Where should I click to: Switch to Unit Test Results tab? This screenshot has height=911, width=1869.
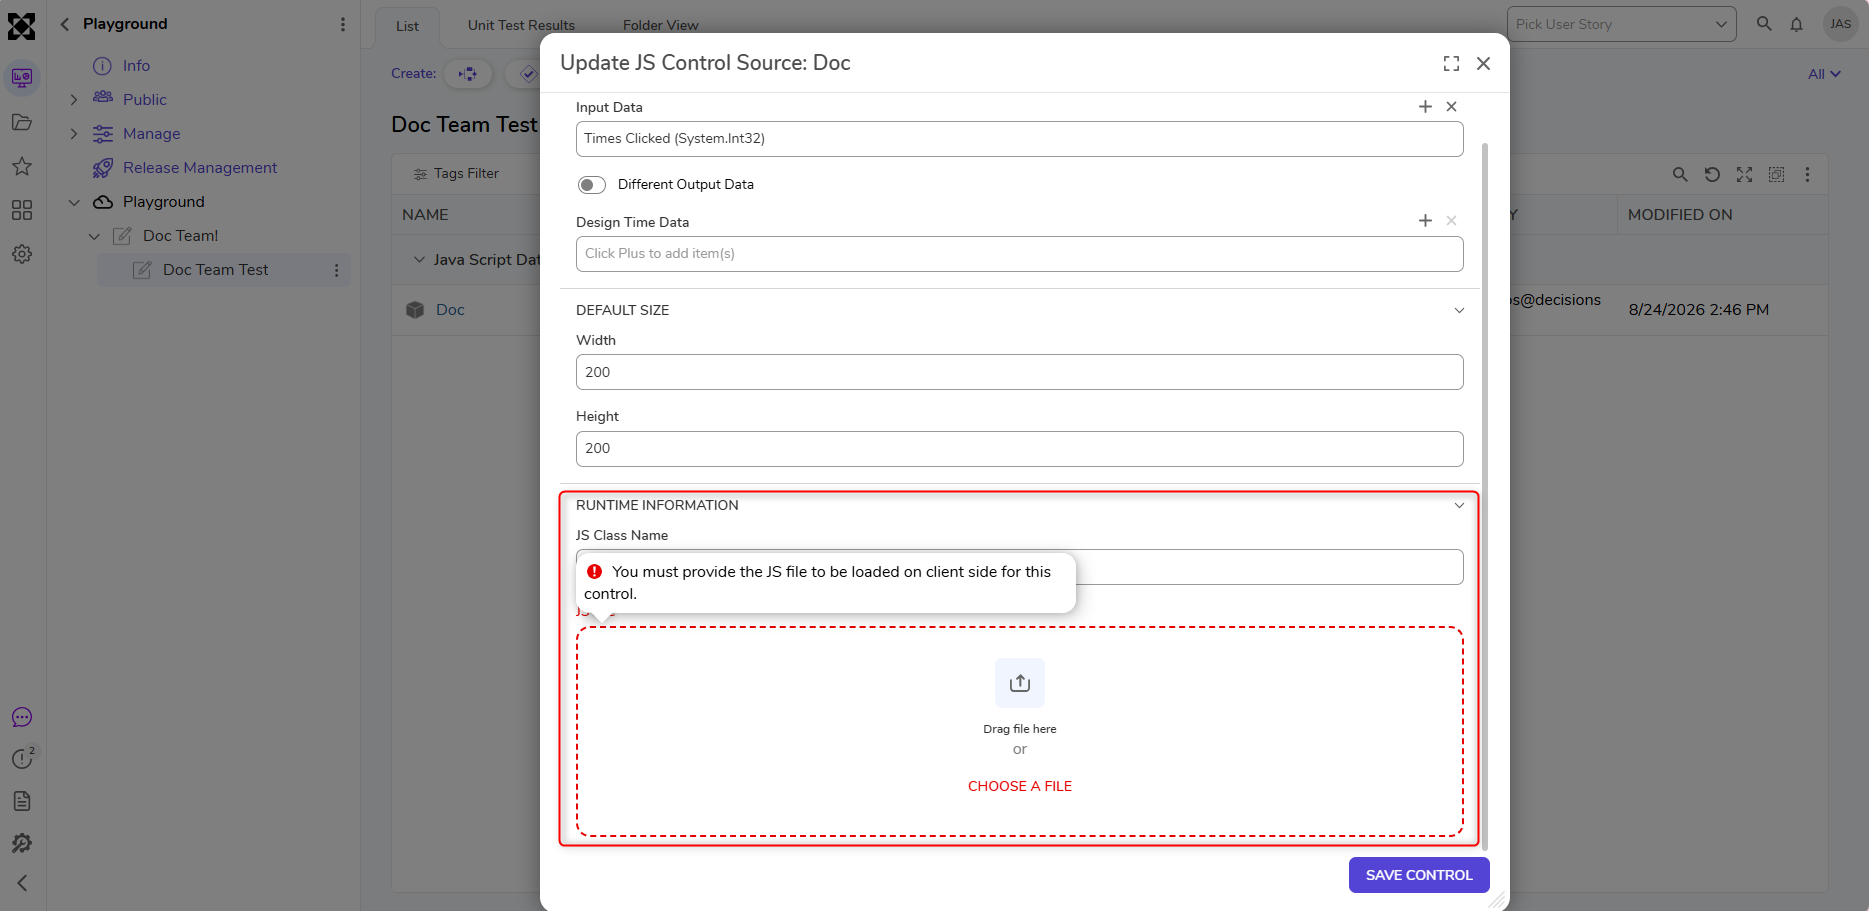pos(521,25)
